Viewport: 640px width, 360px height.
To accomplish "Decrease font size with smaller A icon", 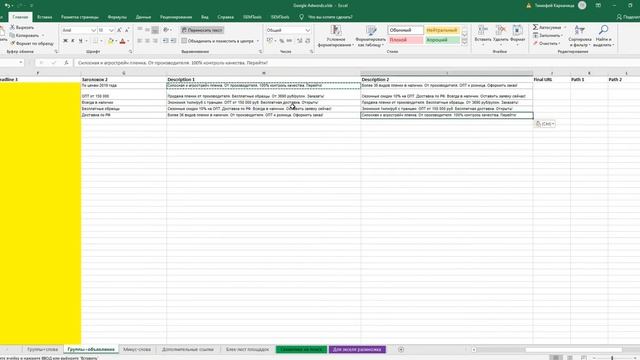I will click(127, 30).
